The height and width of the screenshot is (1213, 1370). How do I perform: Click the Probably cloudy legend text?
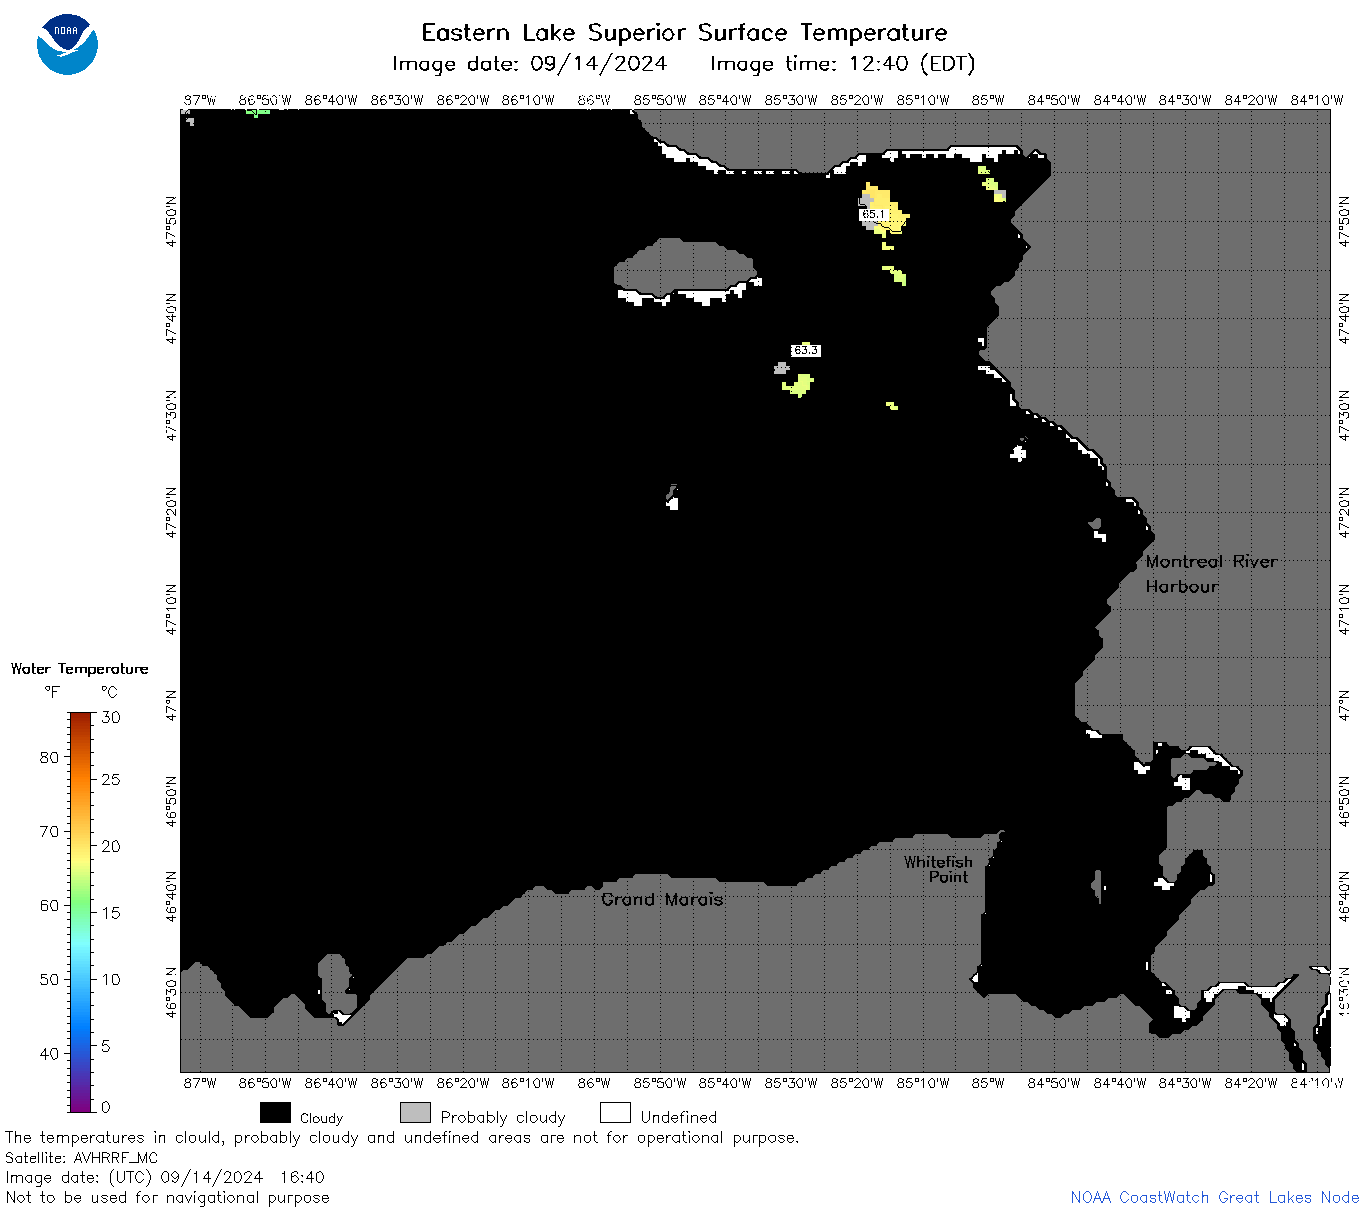click(x=503, y=1117)
